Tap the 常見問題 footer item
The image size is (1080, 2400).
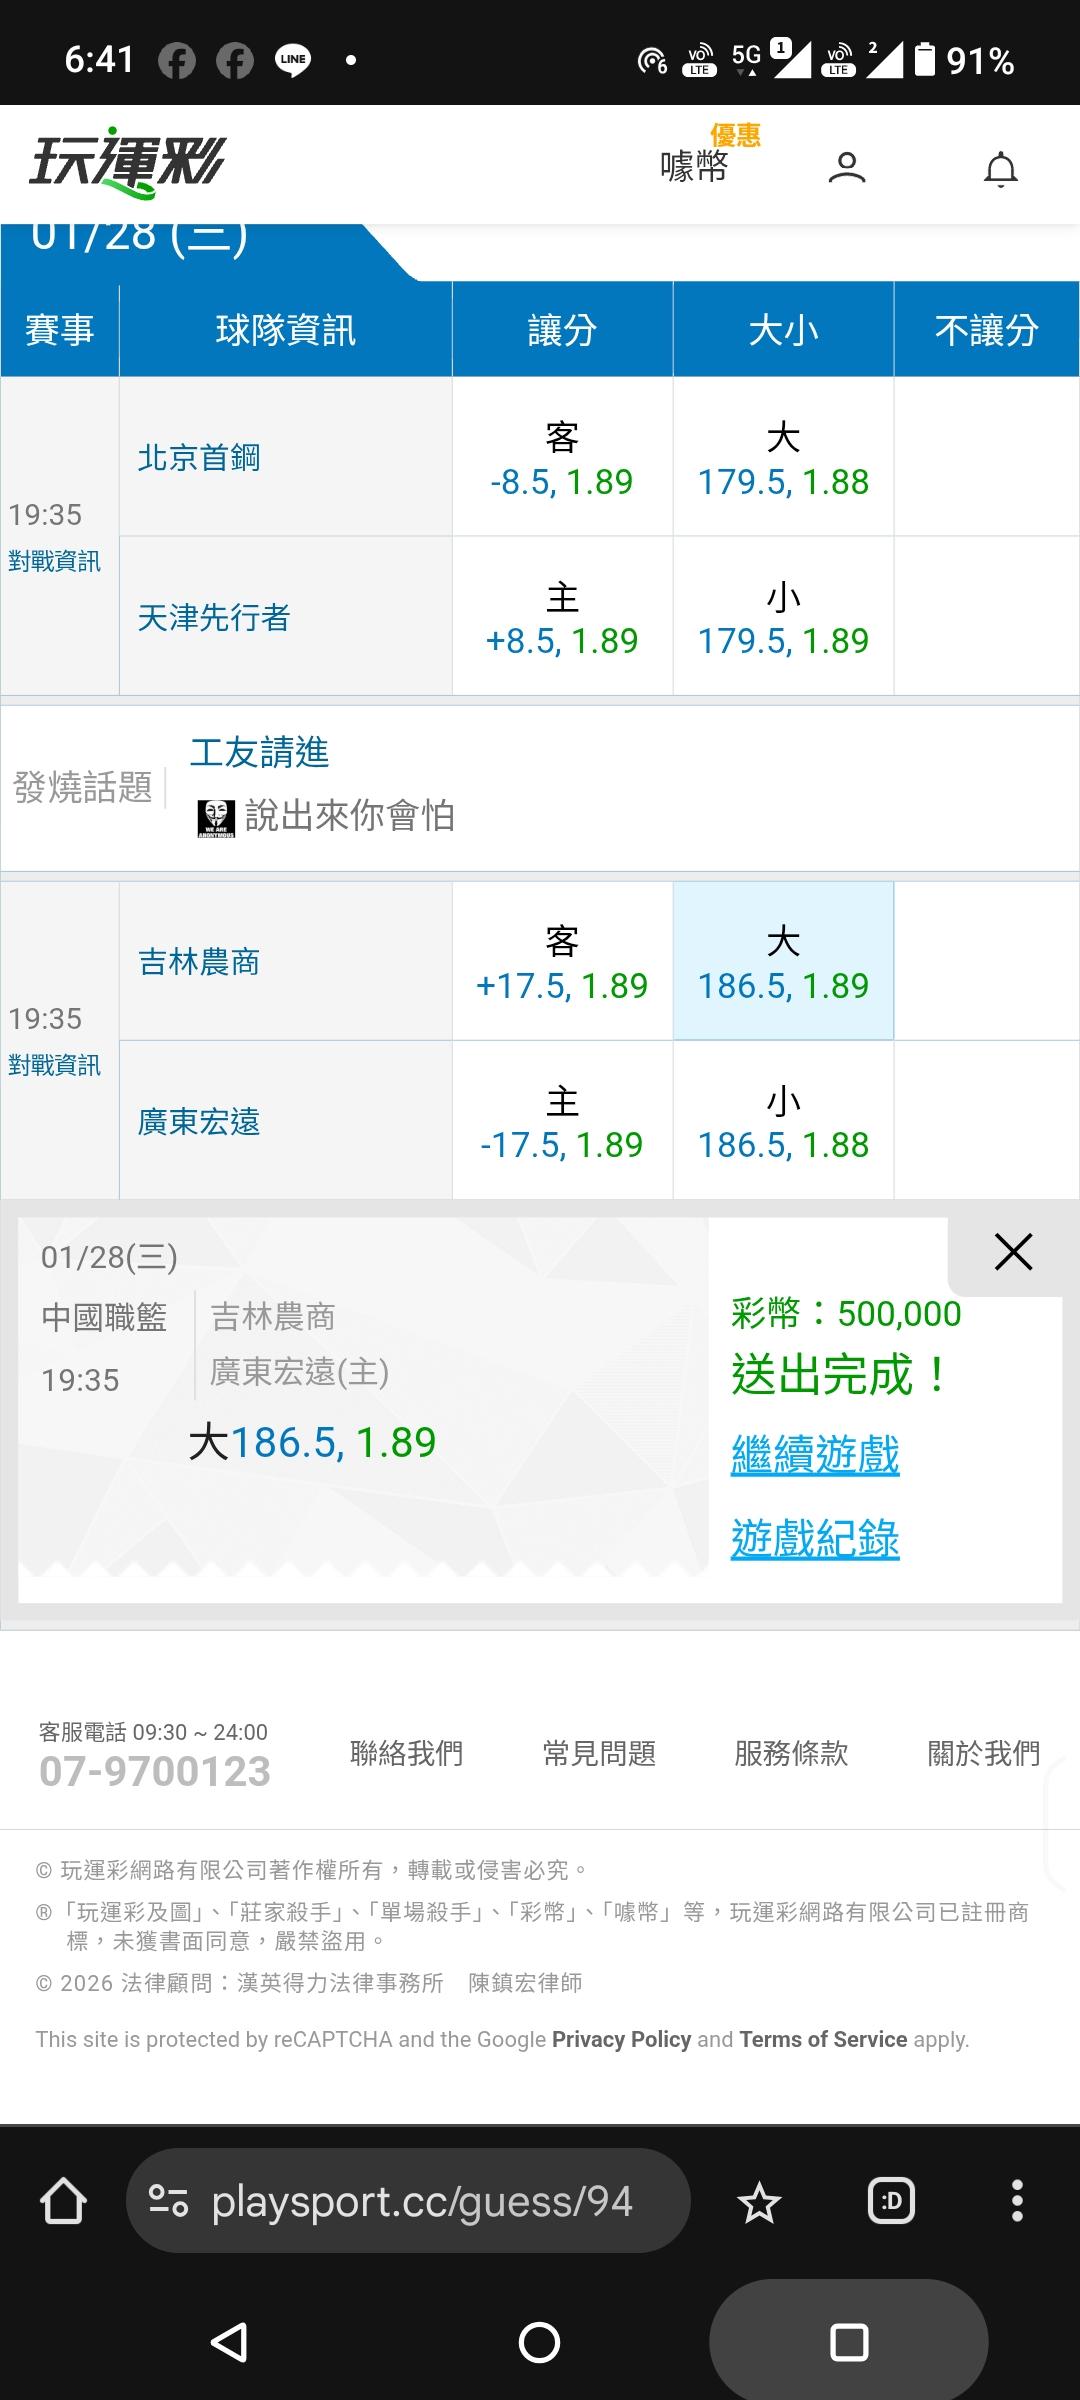pos(599,1753)
